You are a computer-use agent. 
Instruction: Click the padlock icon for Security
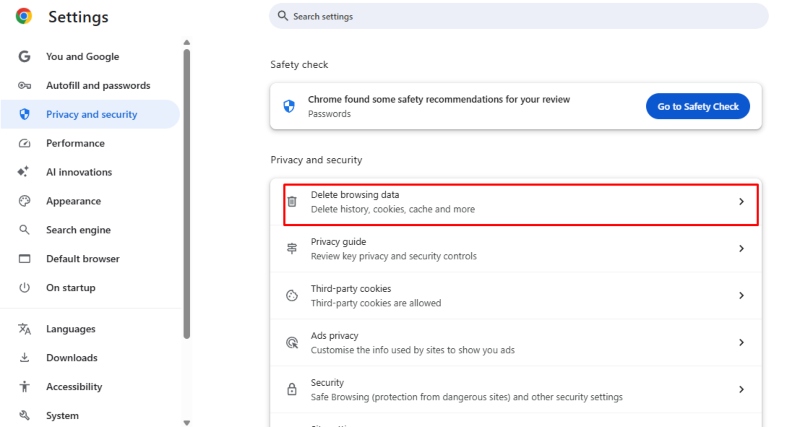pos(292,389)
